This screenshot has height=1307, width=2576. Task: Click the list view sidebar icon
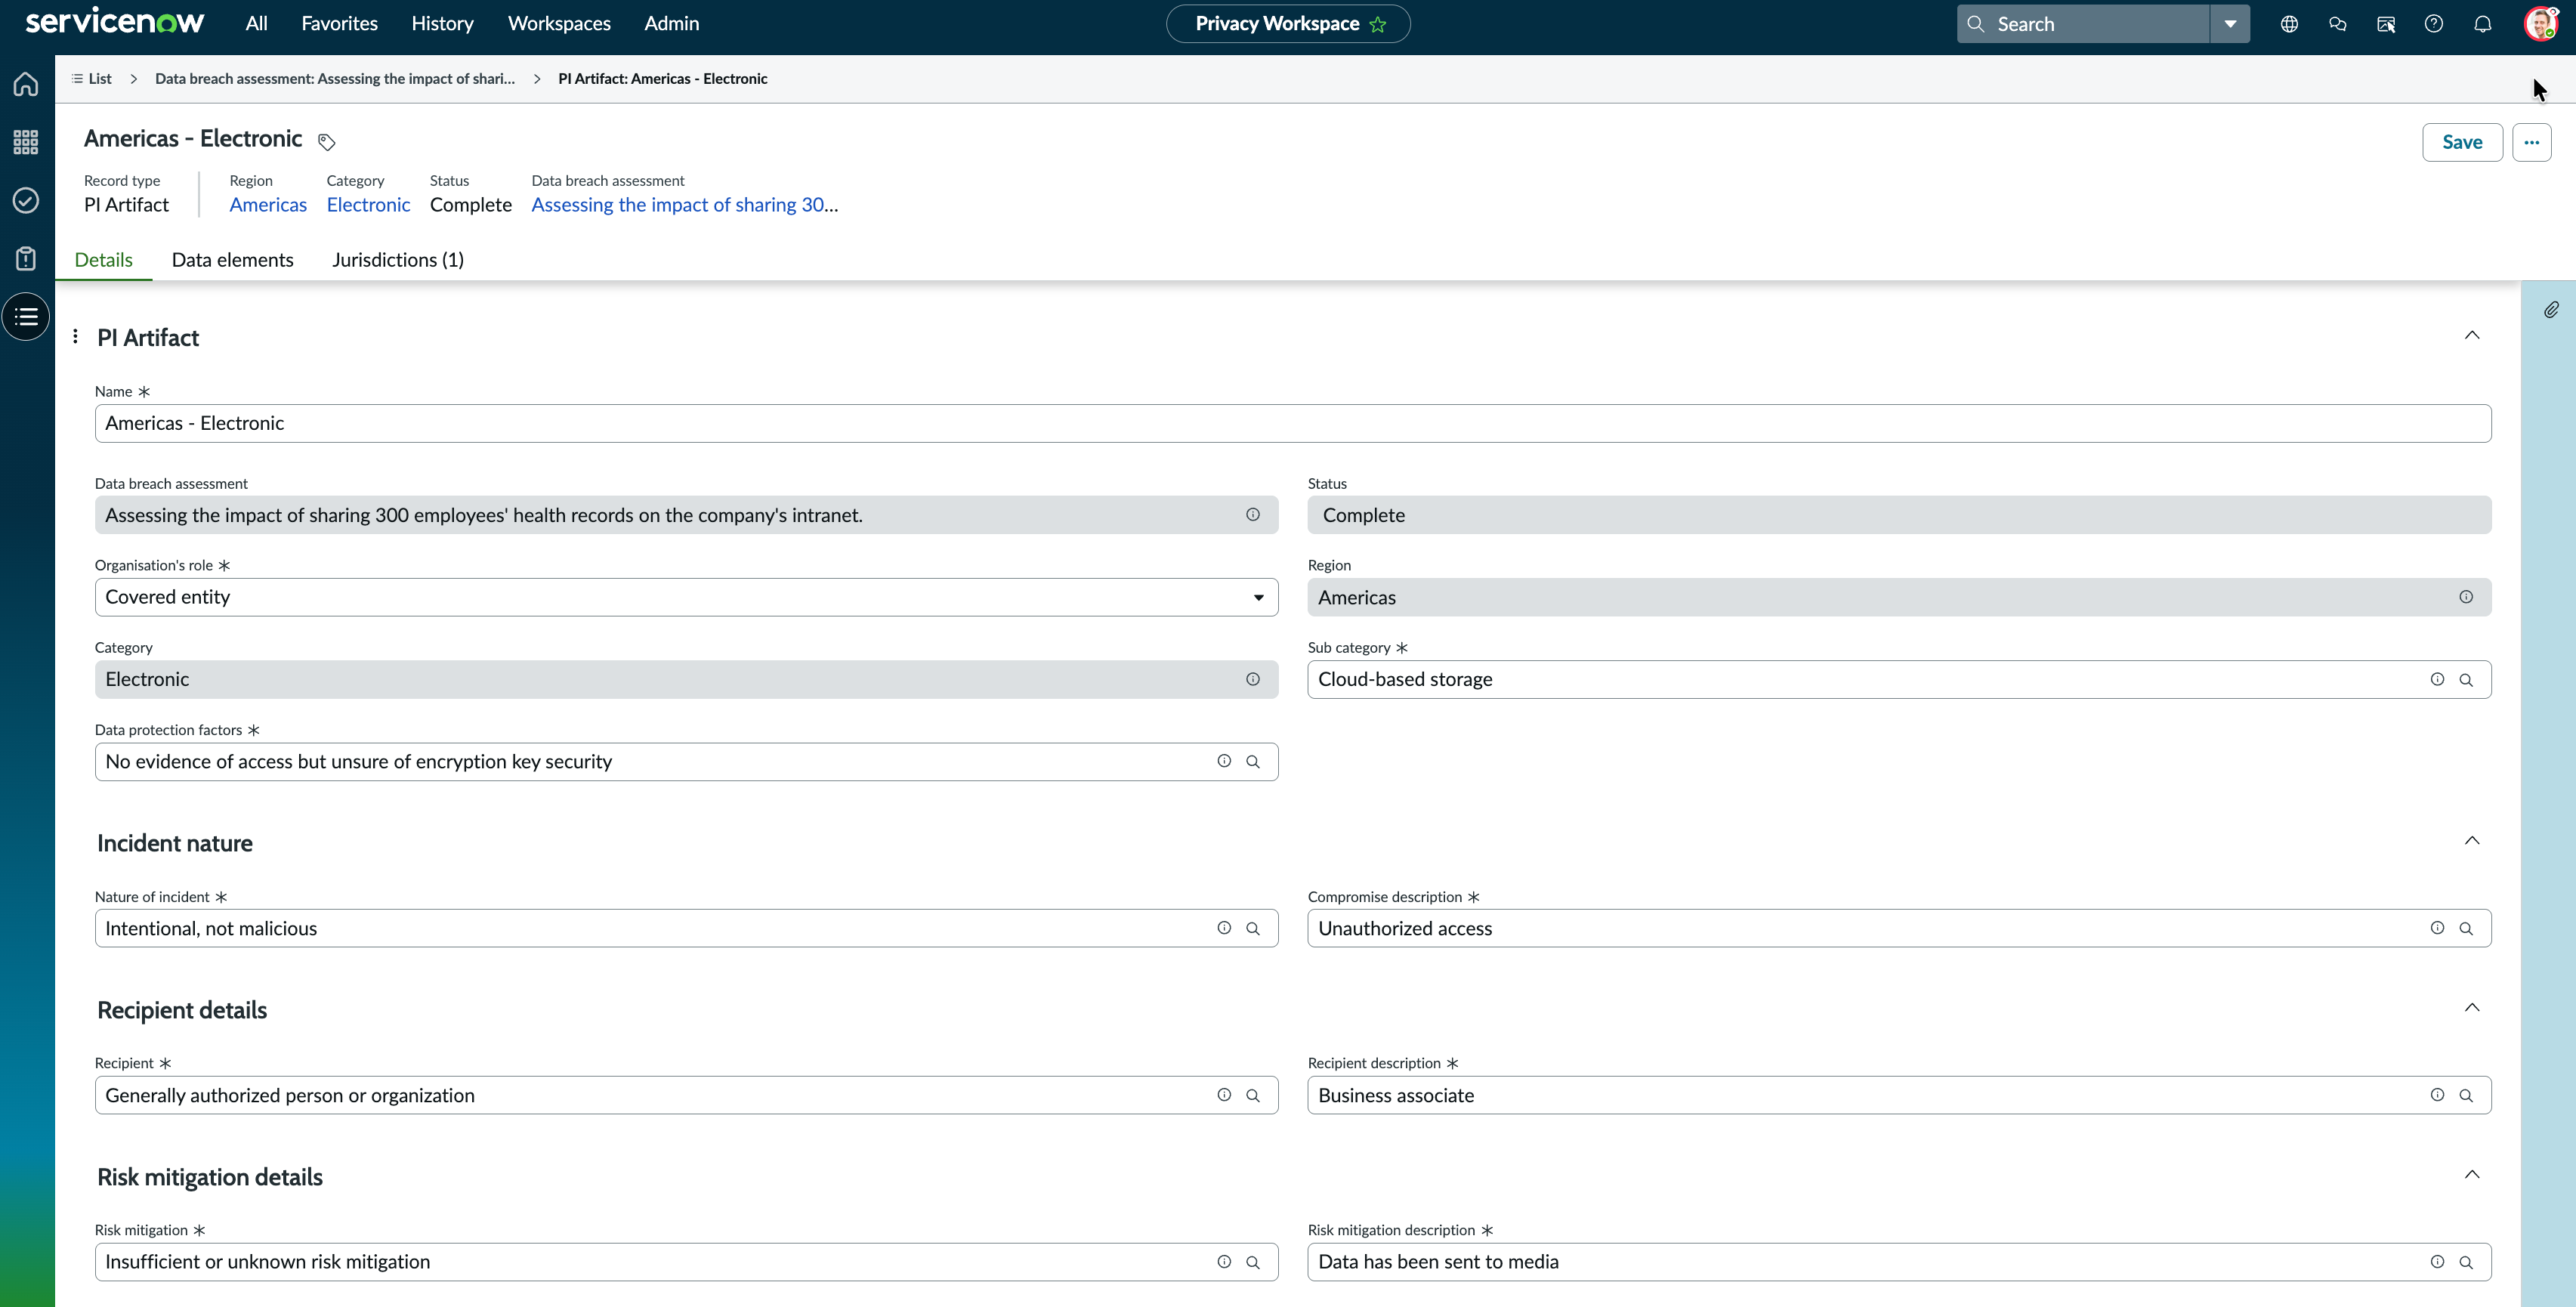click(x=26, y=317)
